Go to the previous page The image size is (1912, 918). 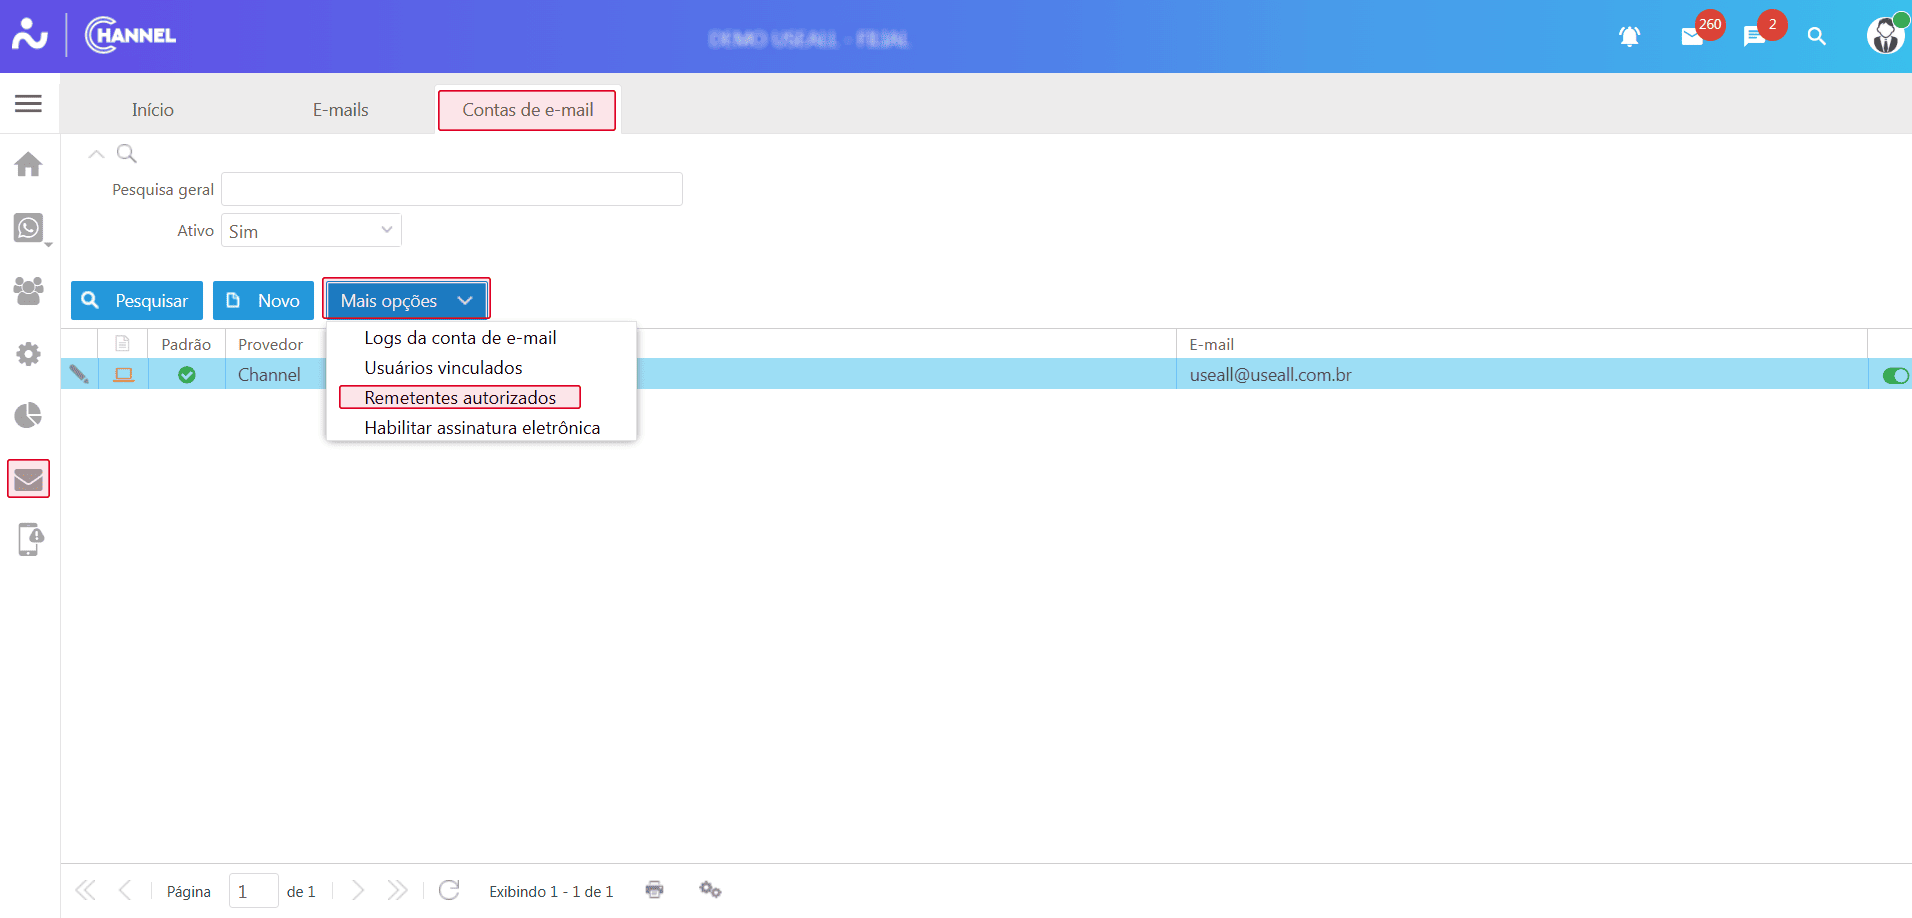(125, 890)
